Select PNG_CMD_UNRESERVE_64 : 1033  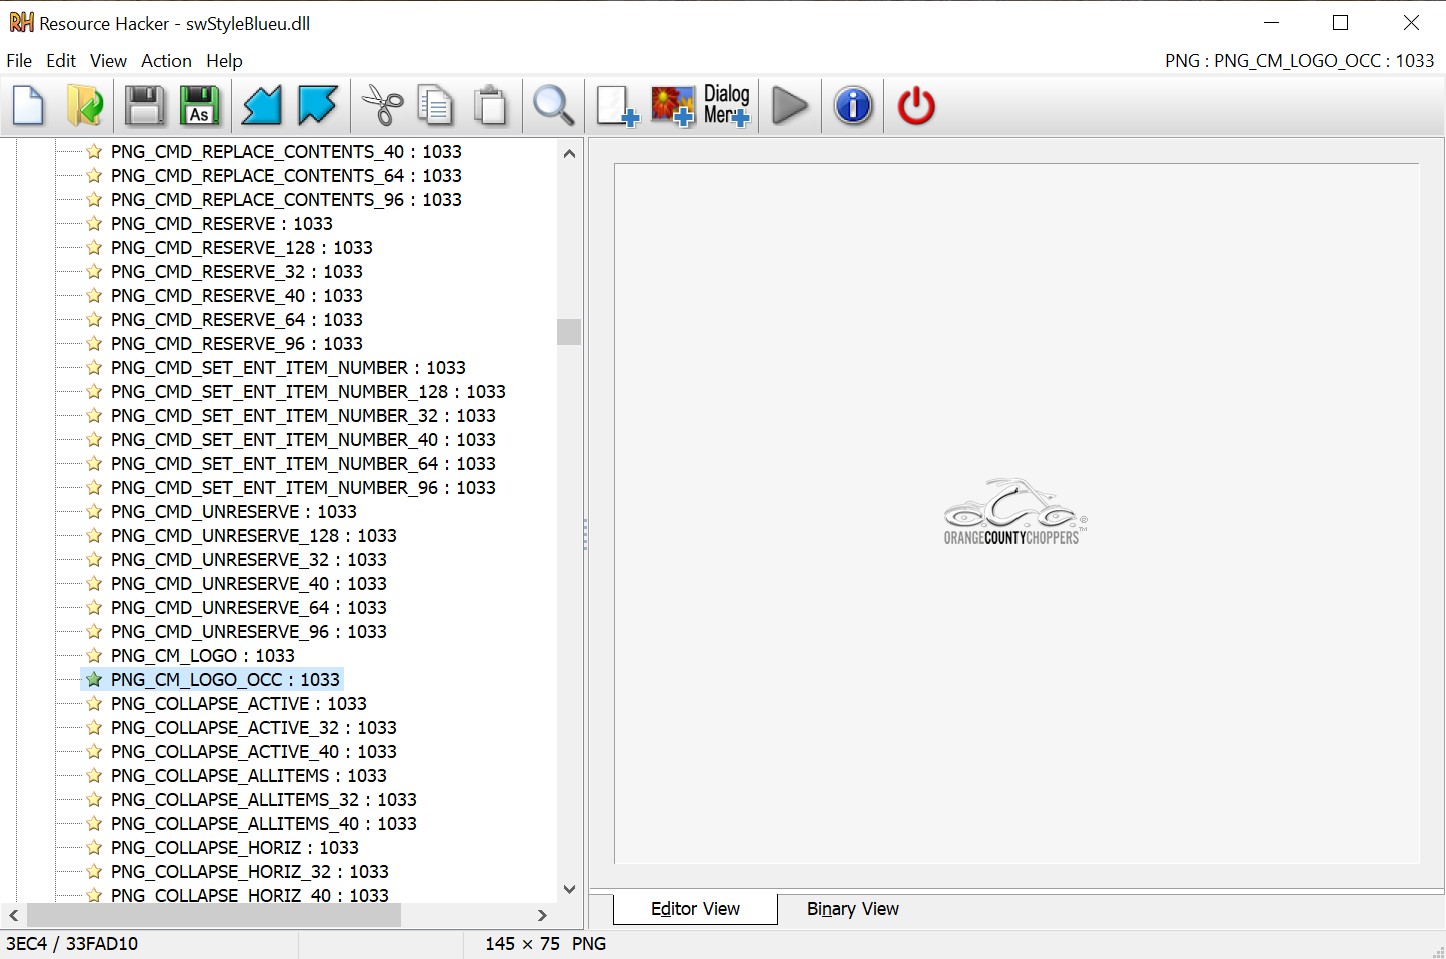coord(248,607)
